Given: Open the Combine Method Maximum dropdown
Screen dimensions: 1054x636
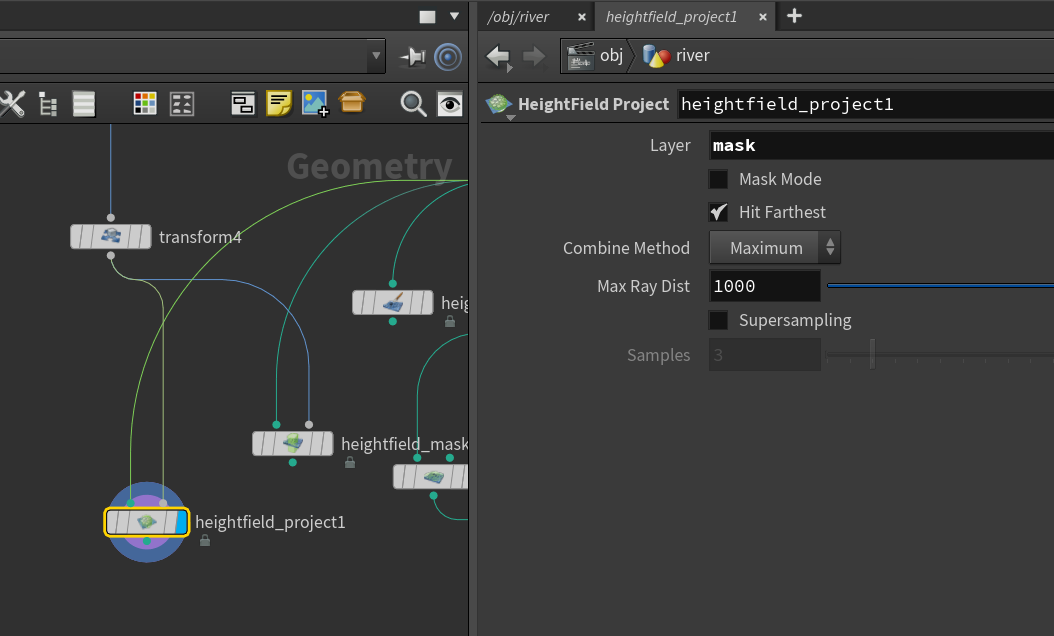Looking at the screenshot, I should click(775, 248).
